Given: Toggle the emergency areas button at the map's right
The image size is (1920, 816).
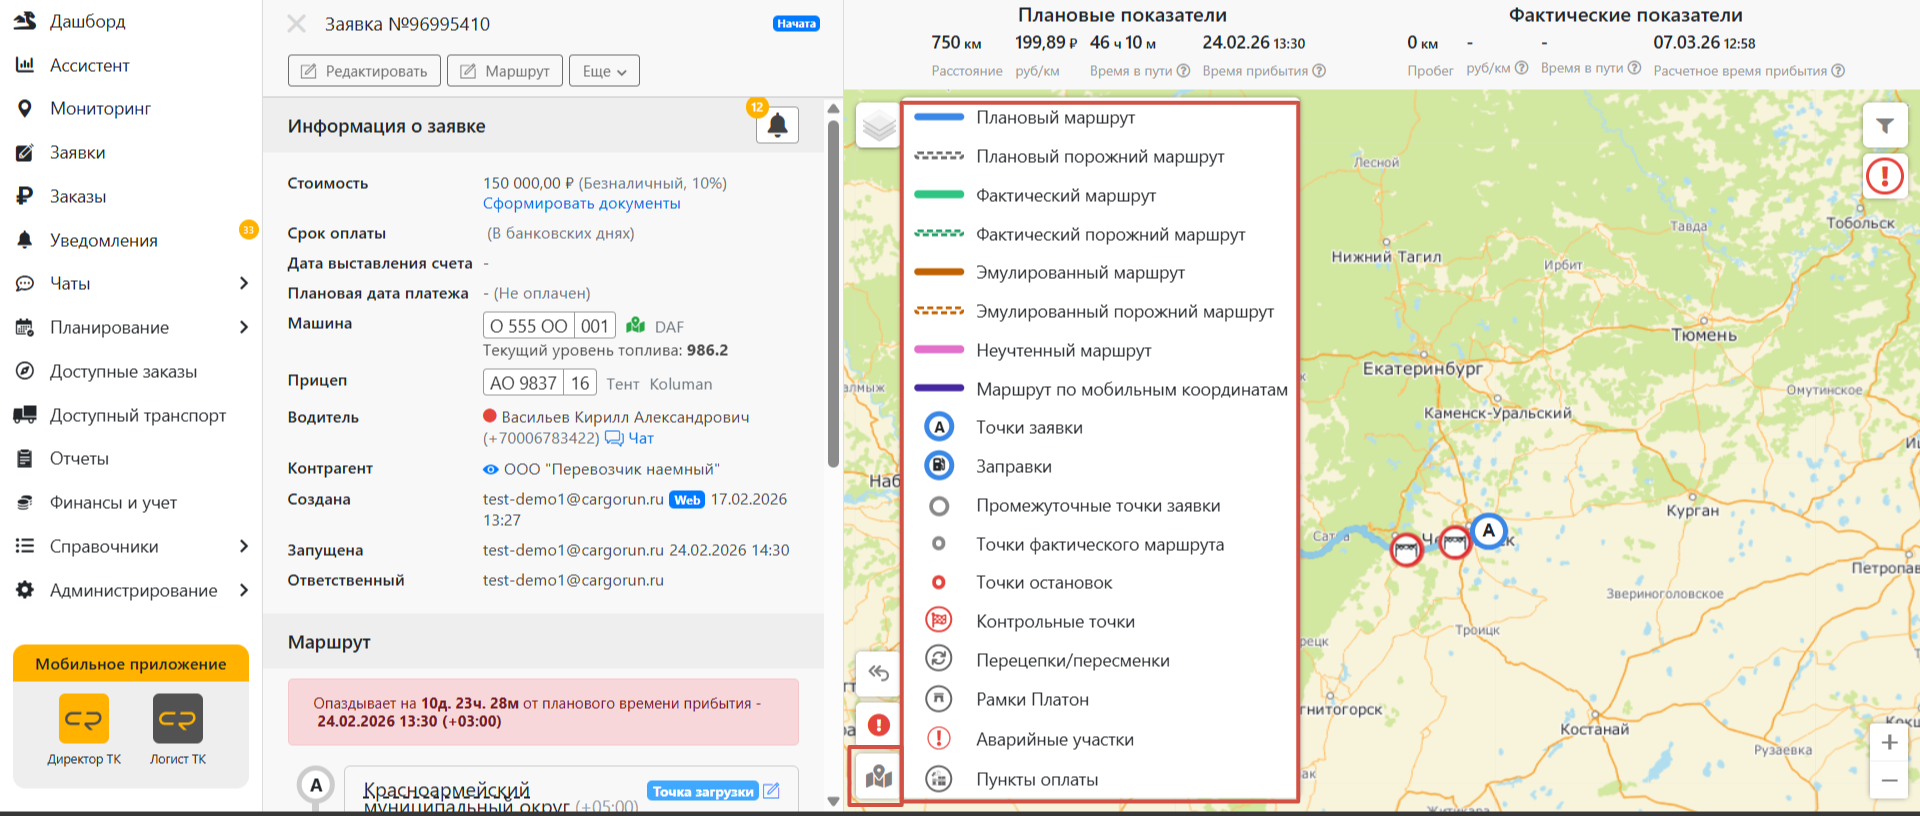Looking at the screenshot, I should [x=1885, y=176].
